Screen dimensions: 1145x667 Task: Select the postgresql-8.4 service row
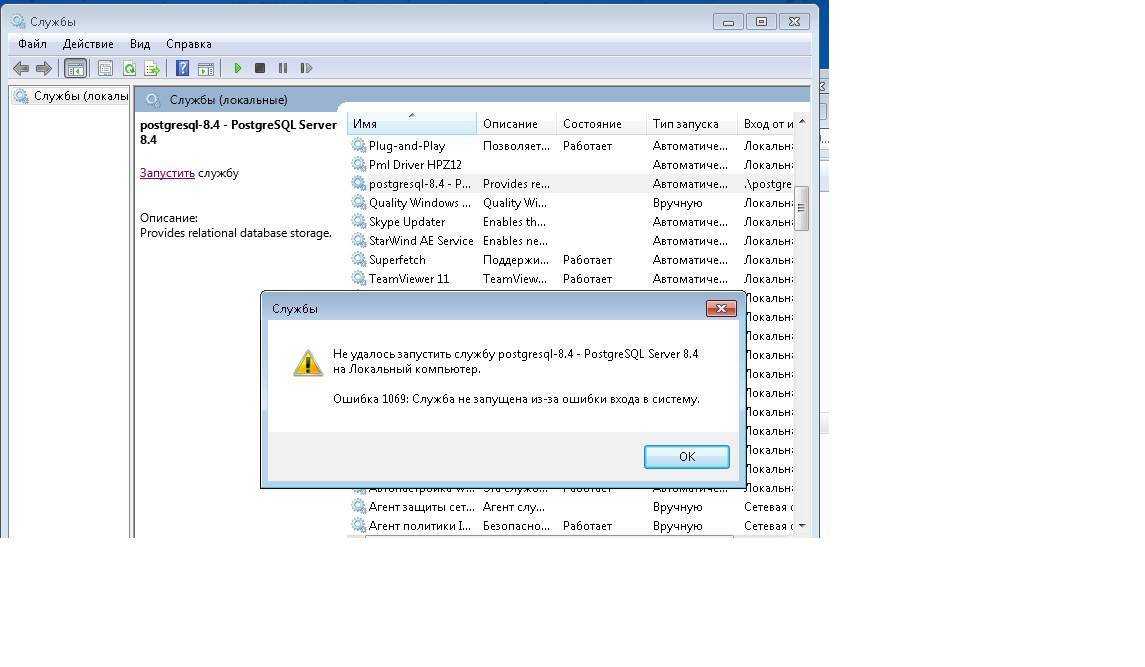click(572, 184)
